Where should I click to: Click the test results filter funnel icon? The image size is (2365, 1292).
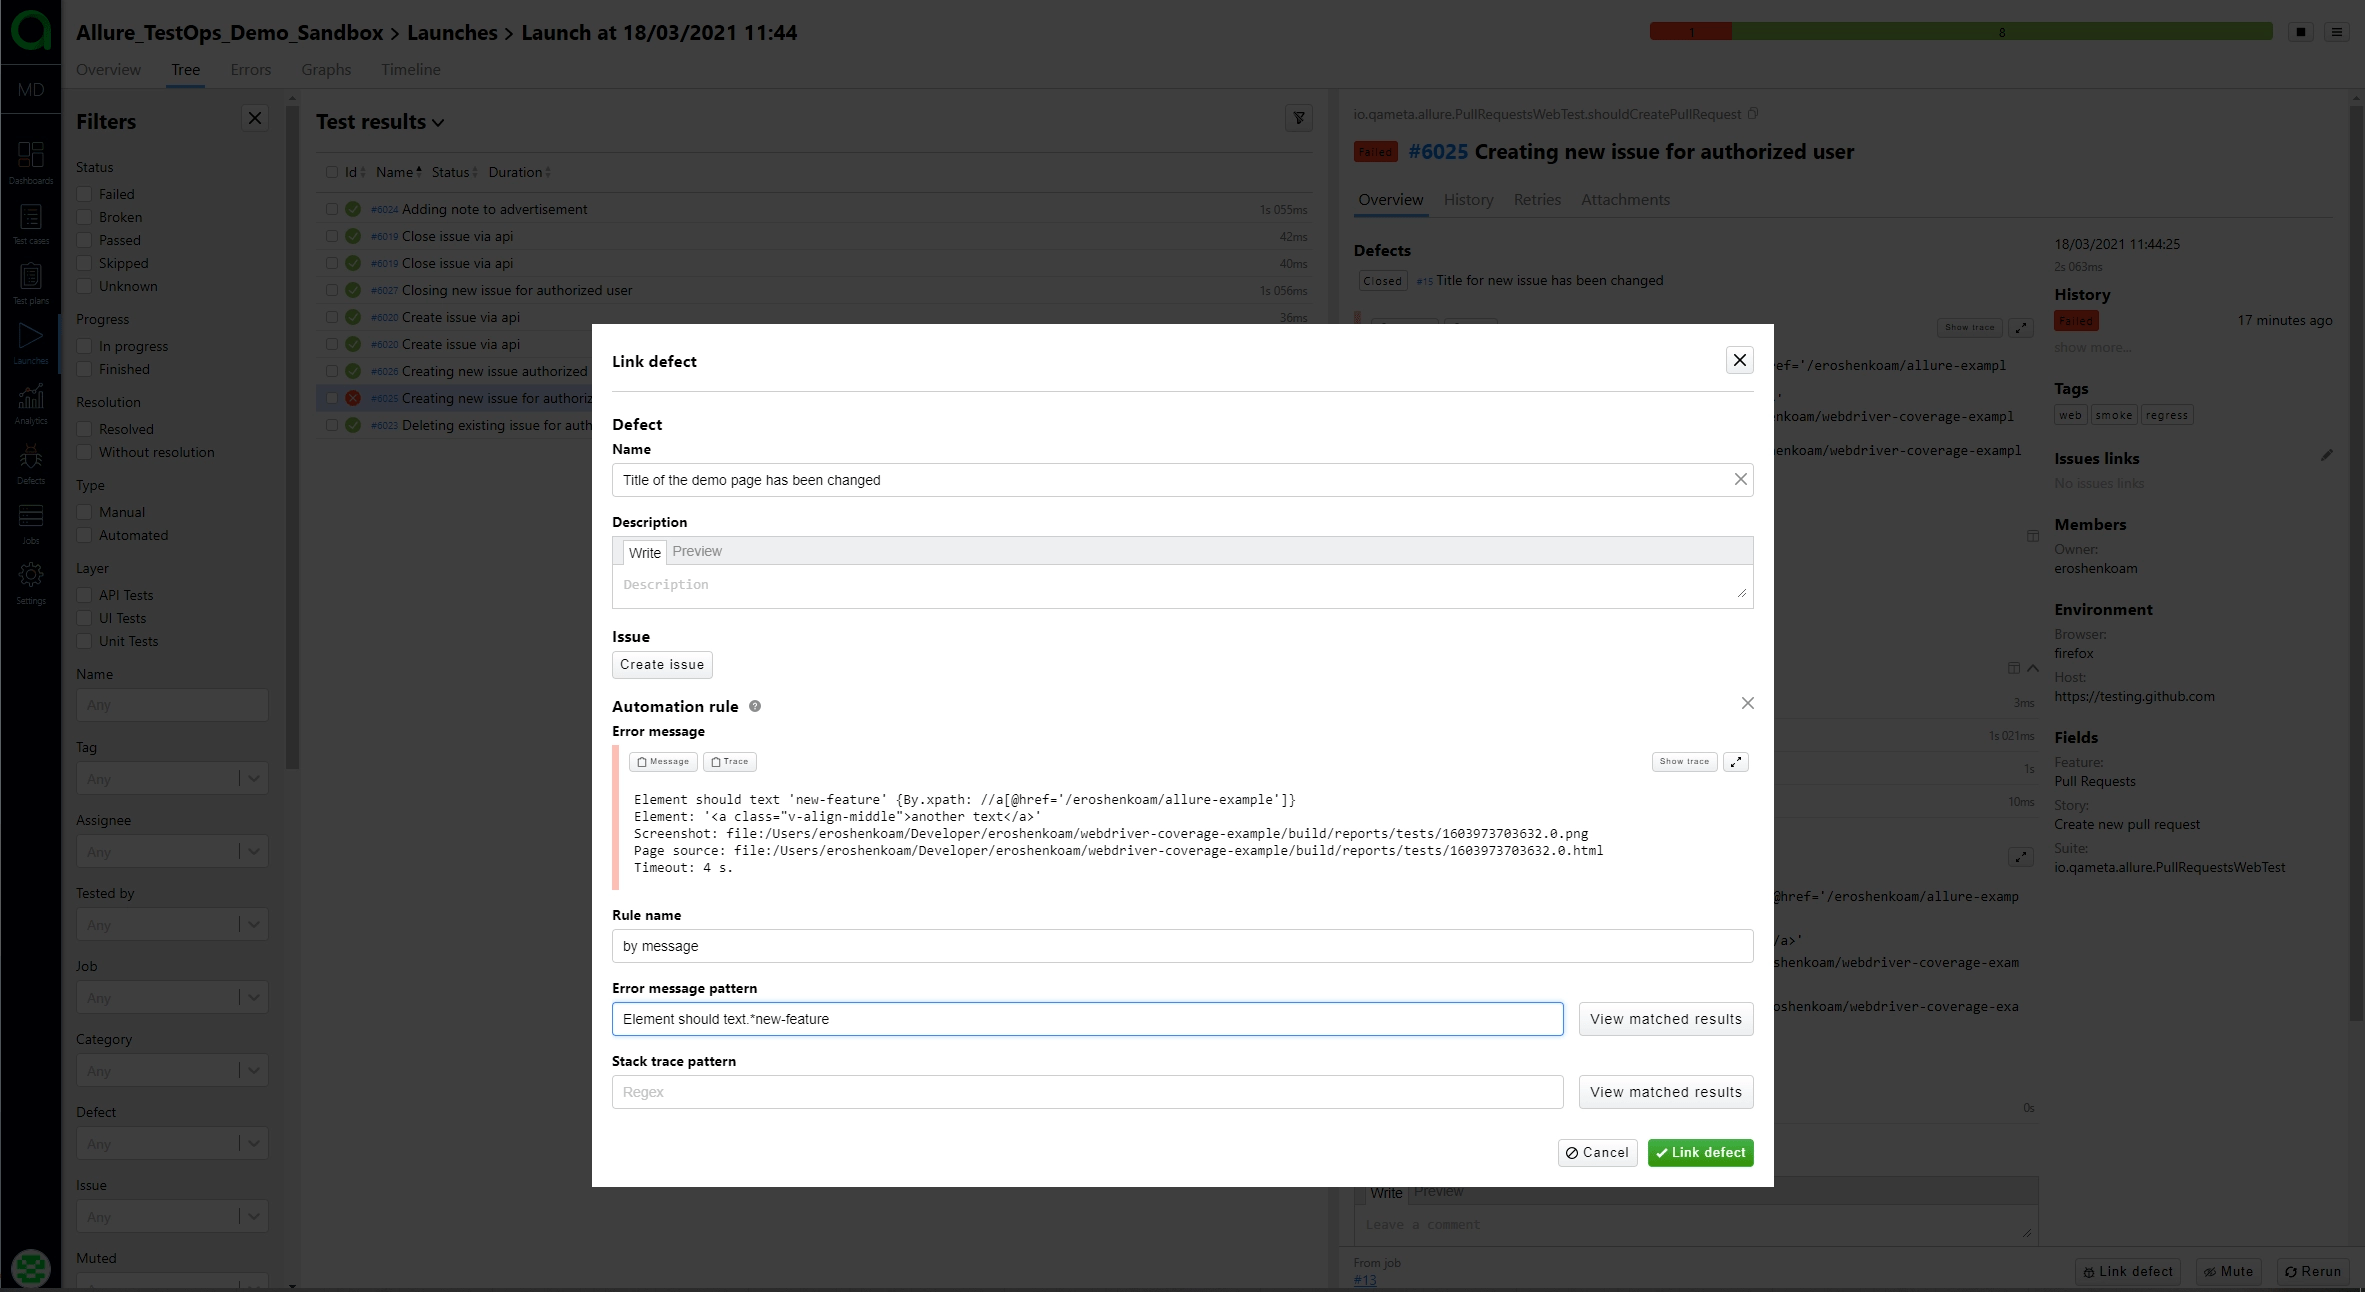click(x=1298, y=119)
